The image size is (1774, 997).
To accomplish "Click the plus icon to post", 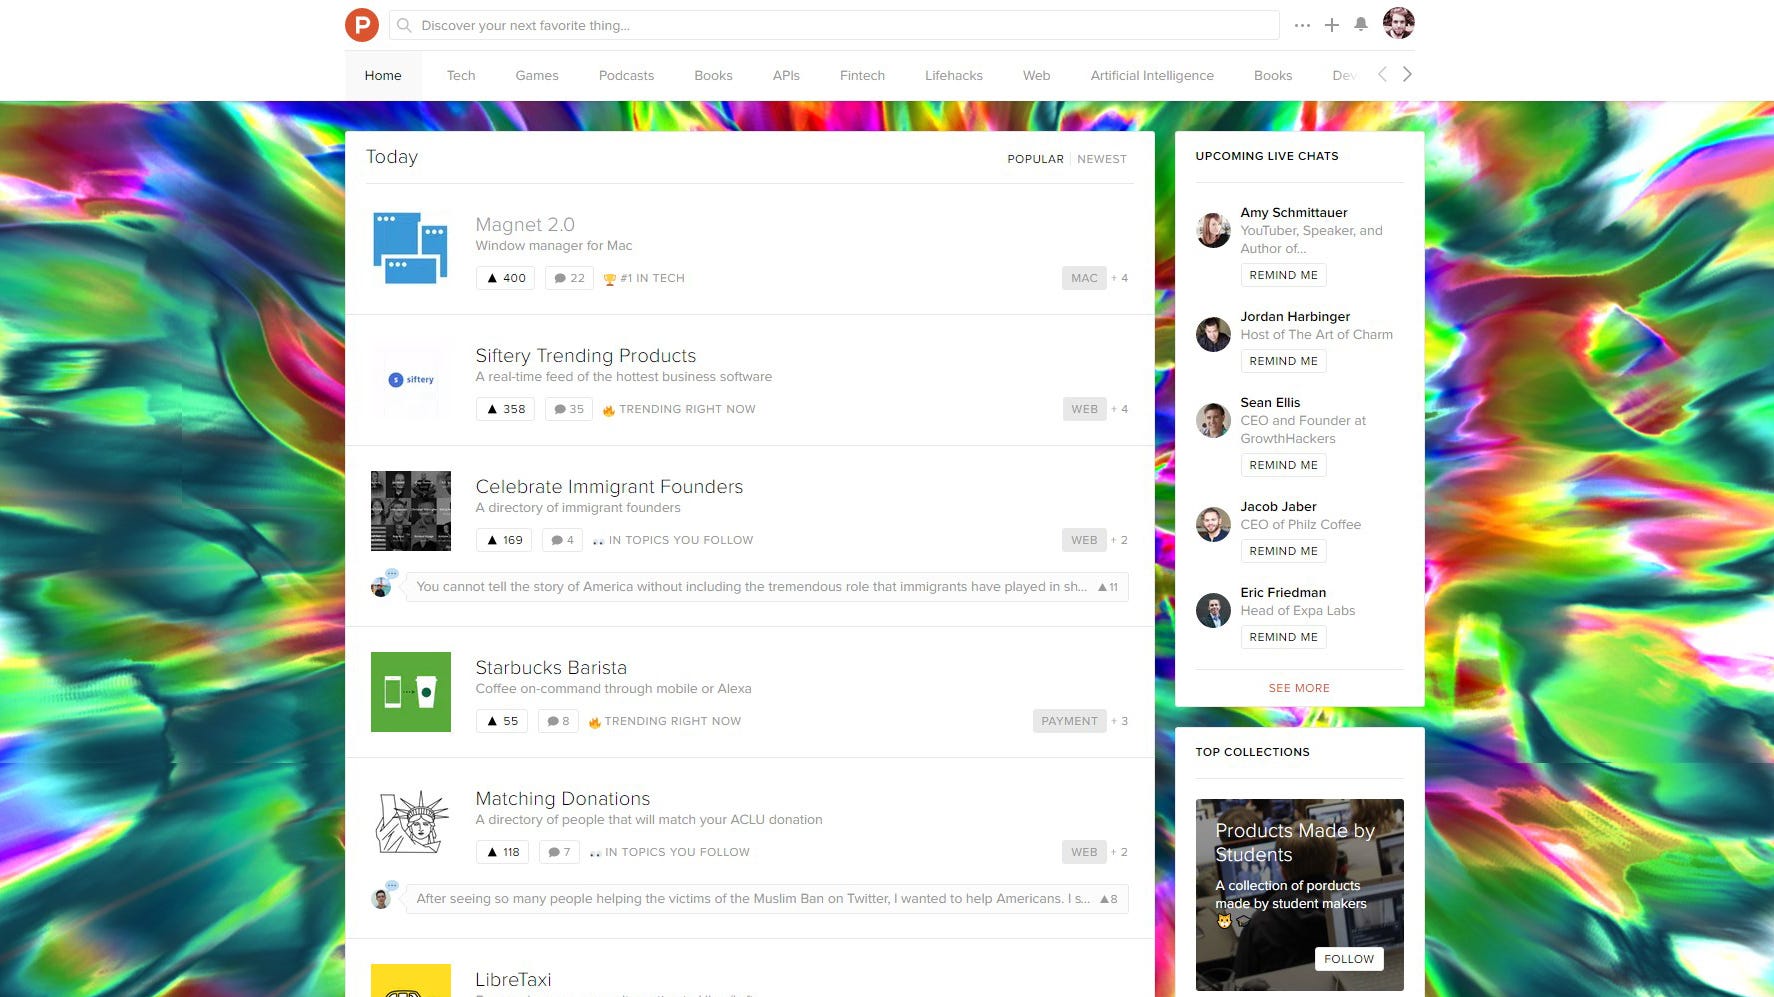I will 1332,25.
